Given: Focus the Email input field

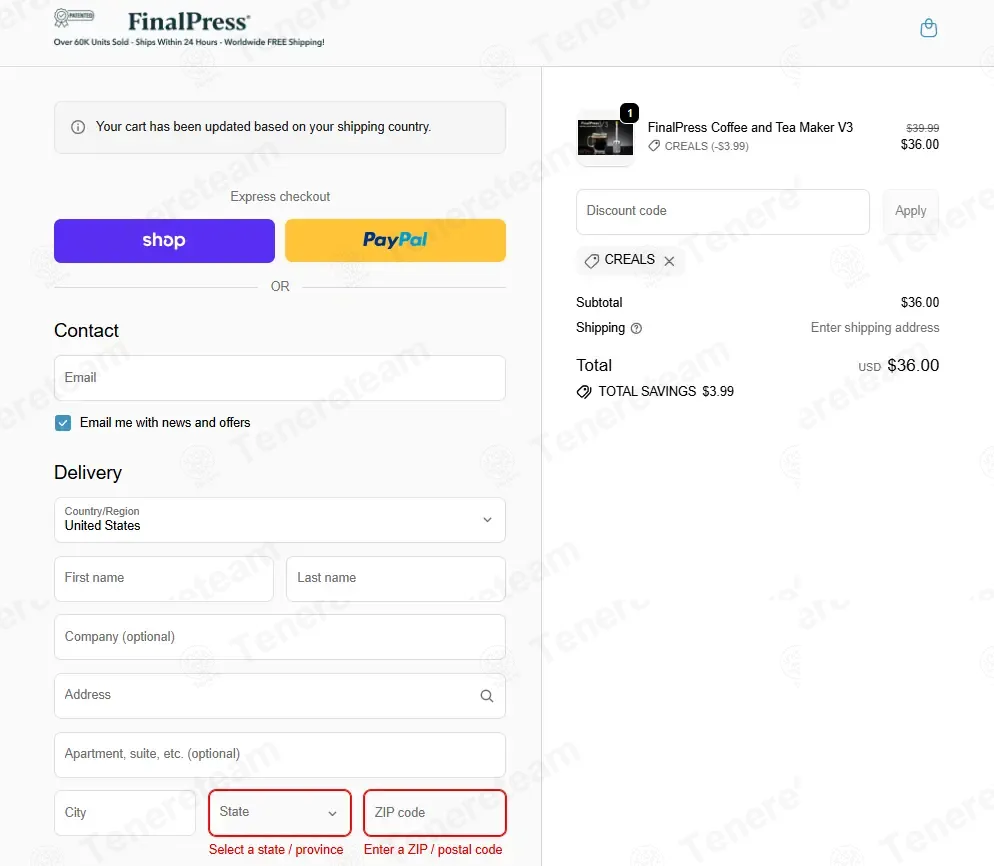Looking at the screenshot, I should [280, 378].
